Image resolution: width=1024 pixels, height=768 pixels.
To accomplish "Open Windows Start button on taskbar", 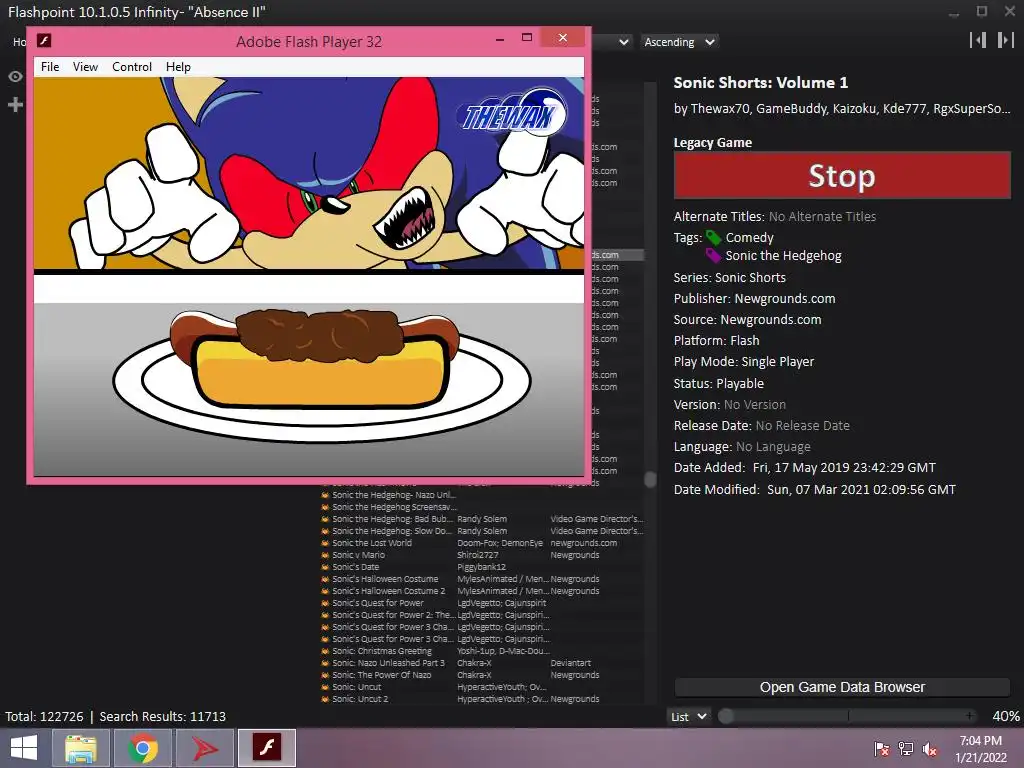I will coord(24,748).
